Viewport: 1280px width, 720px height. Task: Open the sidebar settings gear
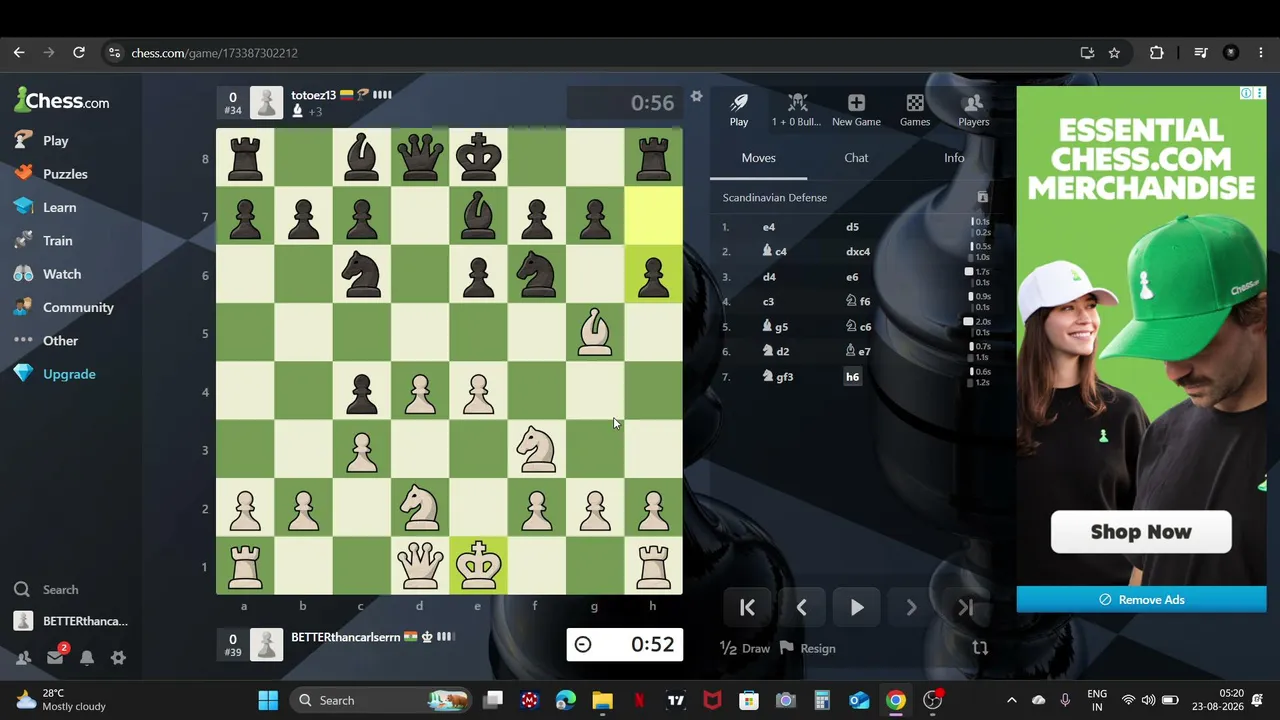(118, 658)
